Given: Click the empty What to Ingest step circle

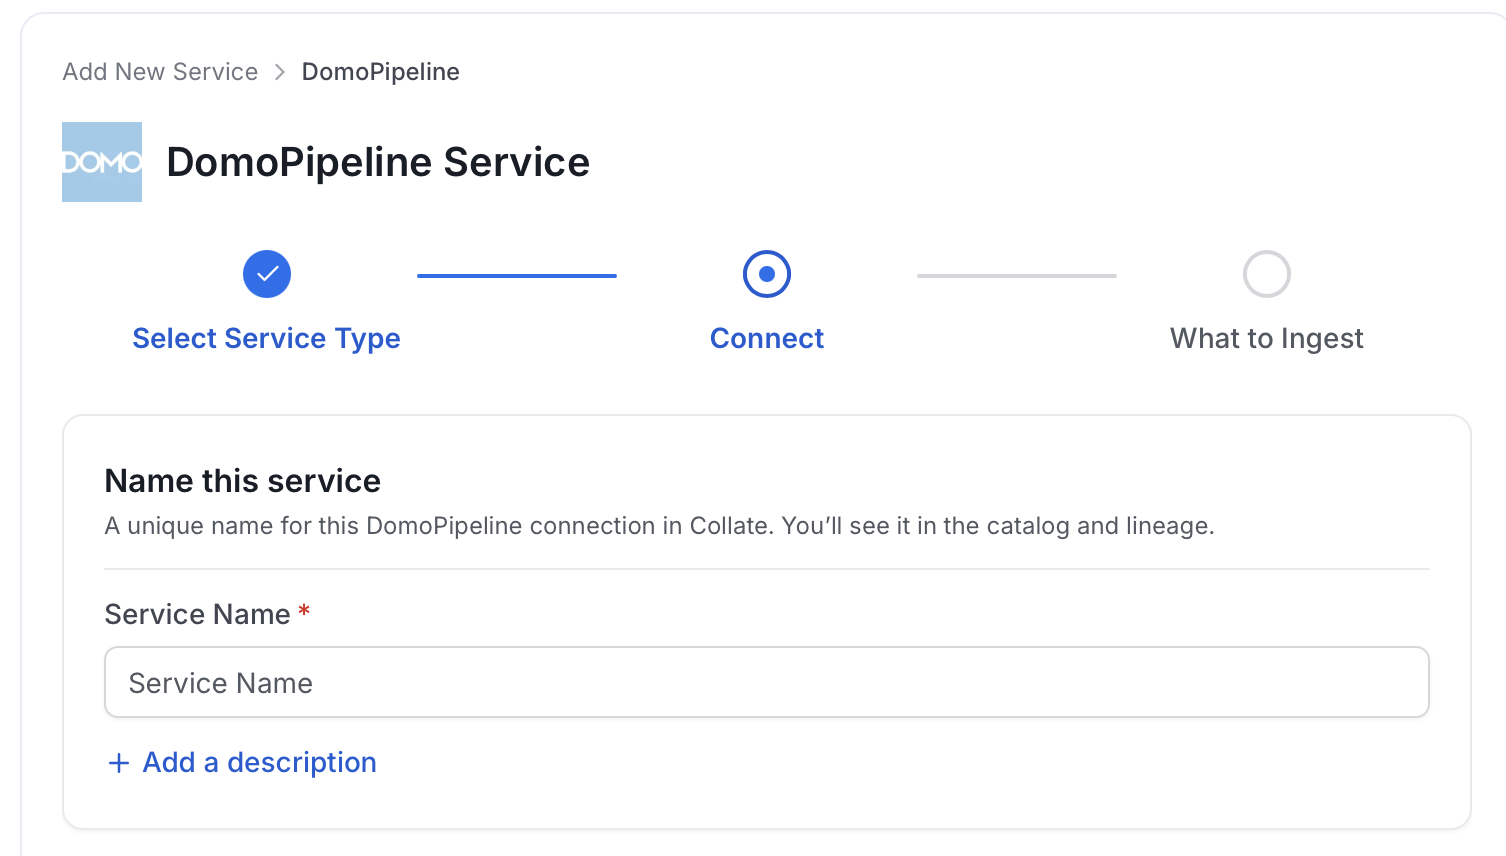Looking at the screenshot, I should coord(1267,274).
